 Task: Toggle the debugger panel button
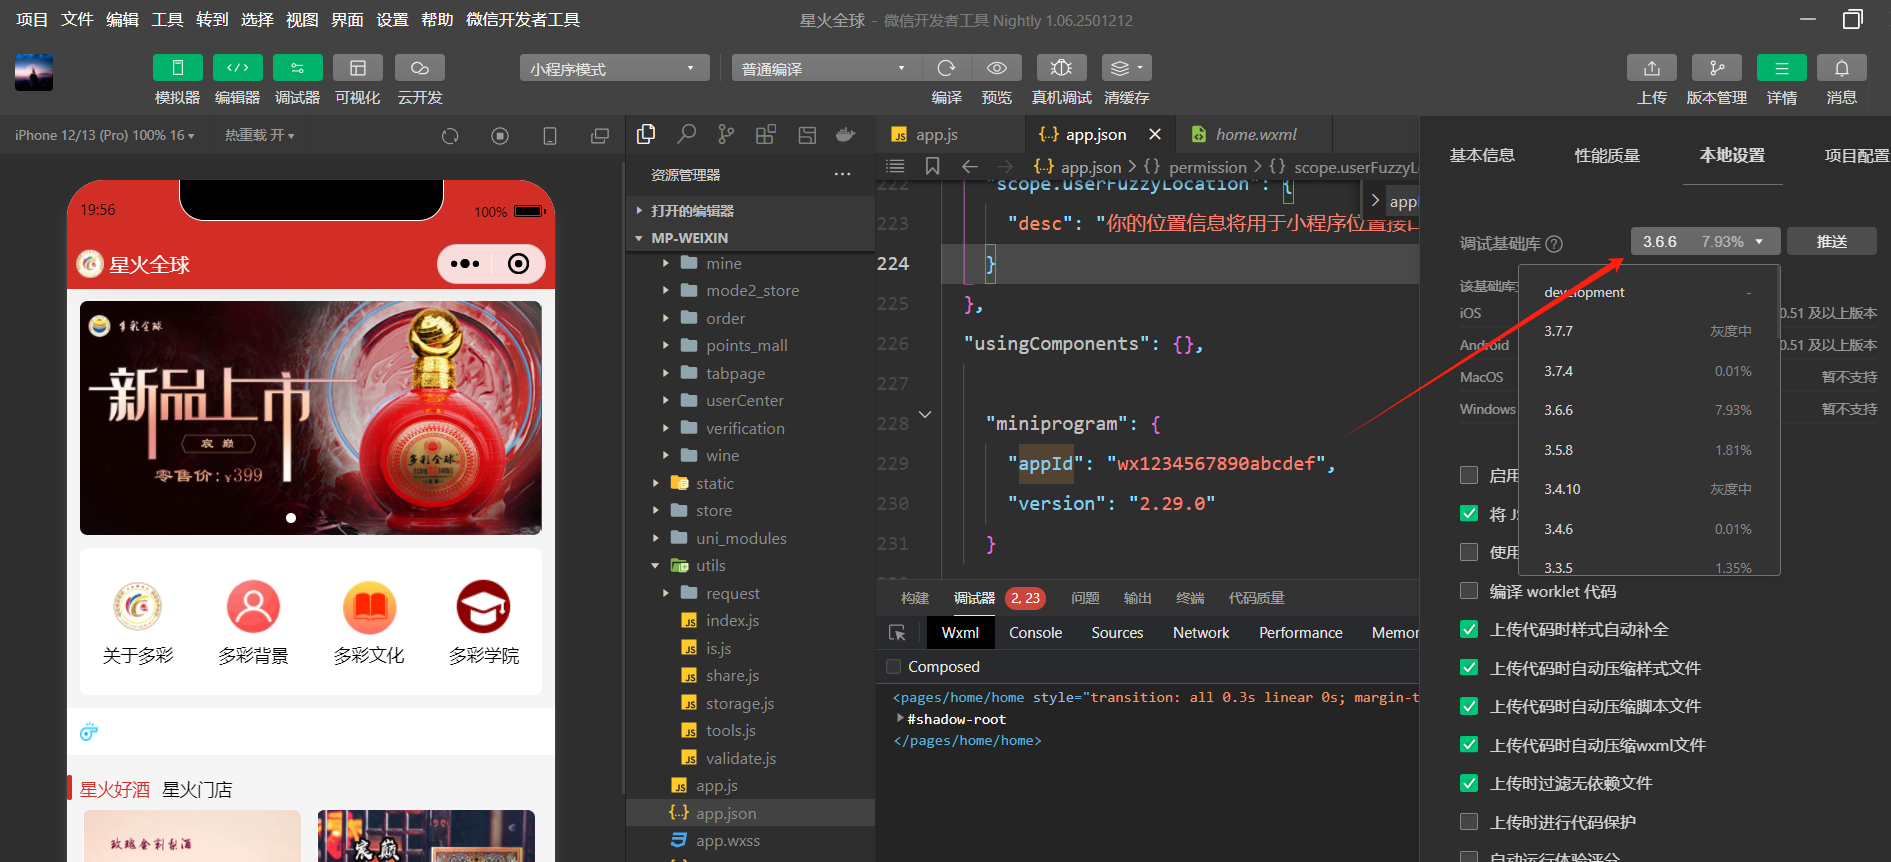[x=298, y=68]
